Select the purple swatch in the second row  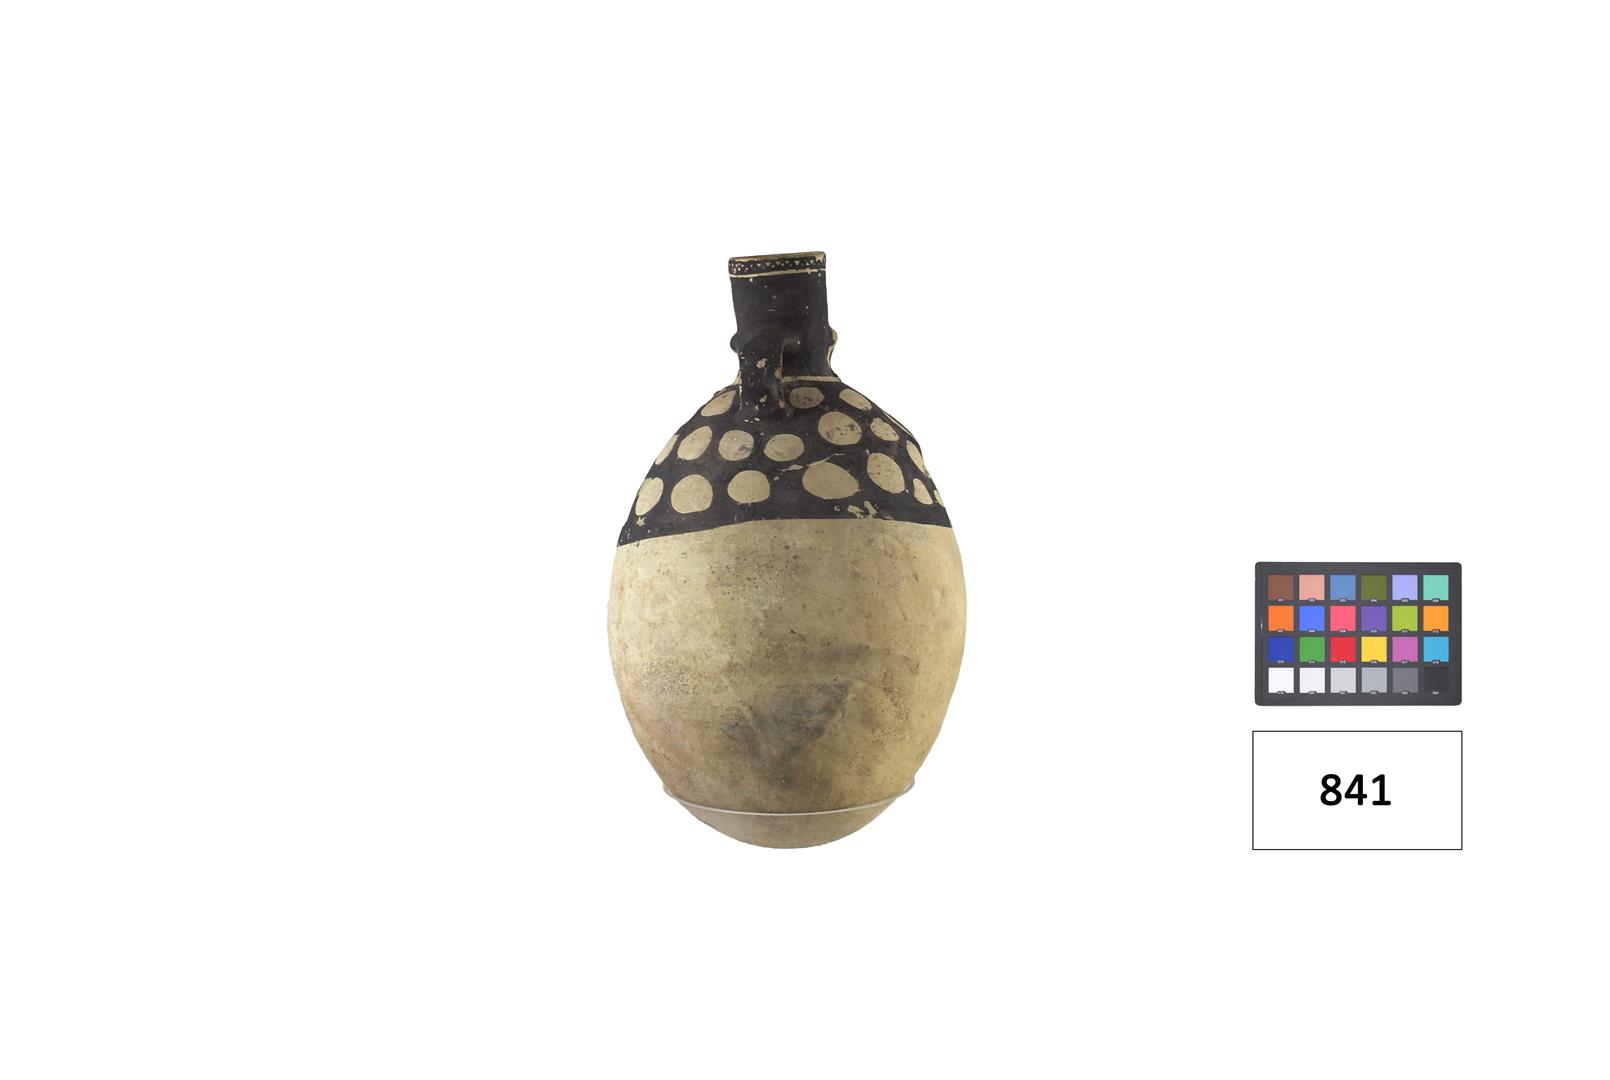pos(1374,618)
